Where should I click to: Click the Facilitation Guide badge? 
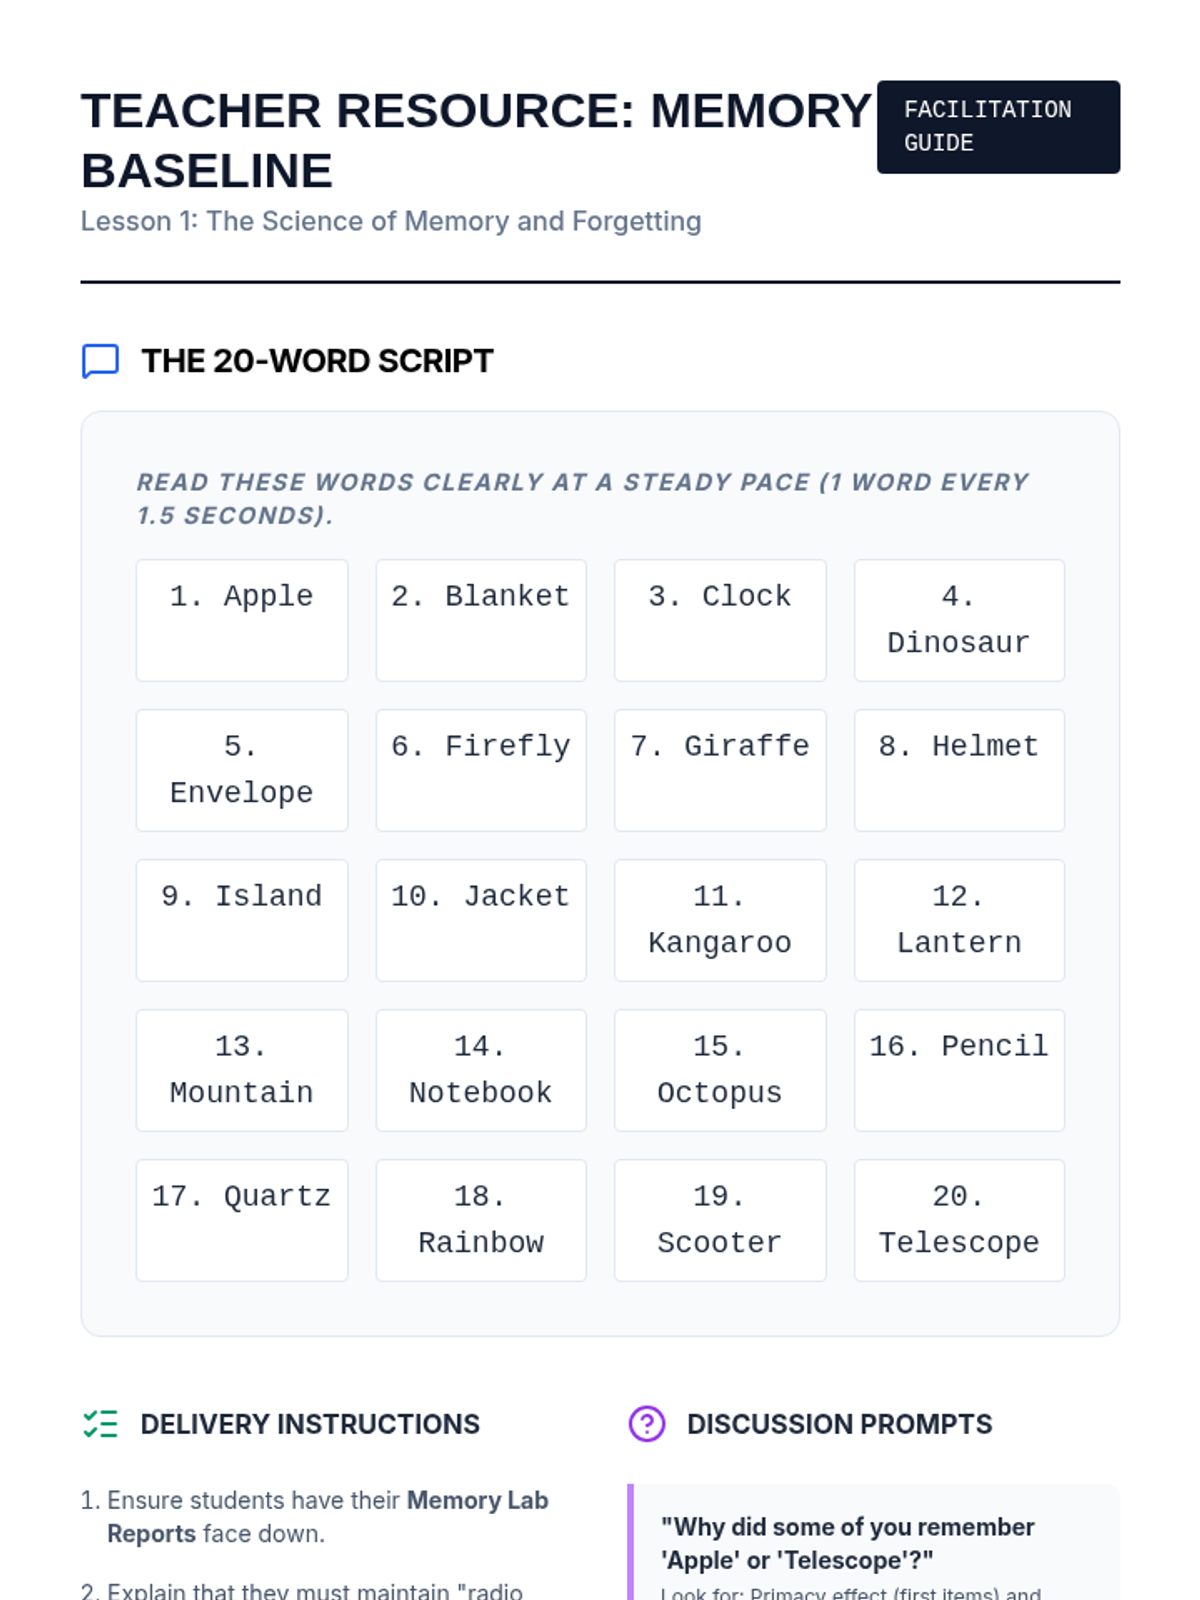pos(998,127)
